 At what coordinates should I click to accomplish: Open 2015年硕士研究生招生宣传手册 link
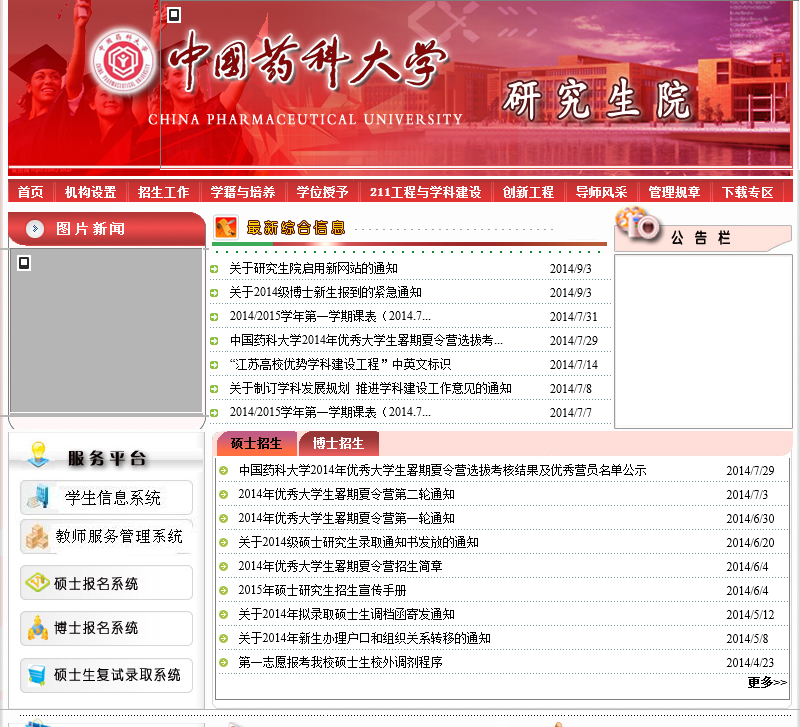click(x=322, y=590)
